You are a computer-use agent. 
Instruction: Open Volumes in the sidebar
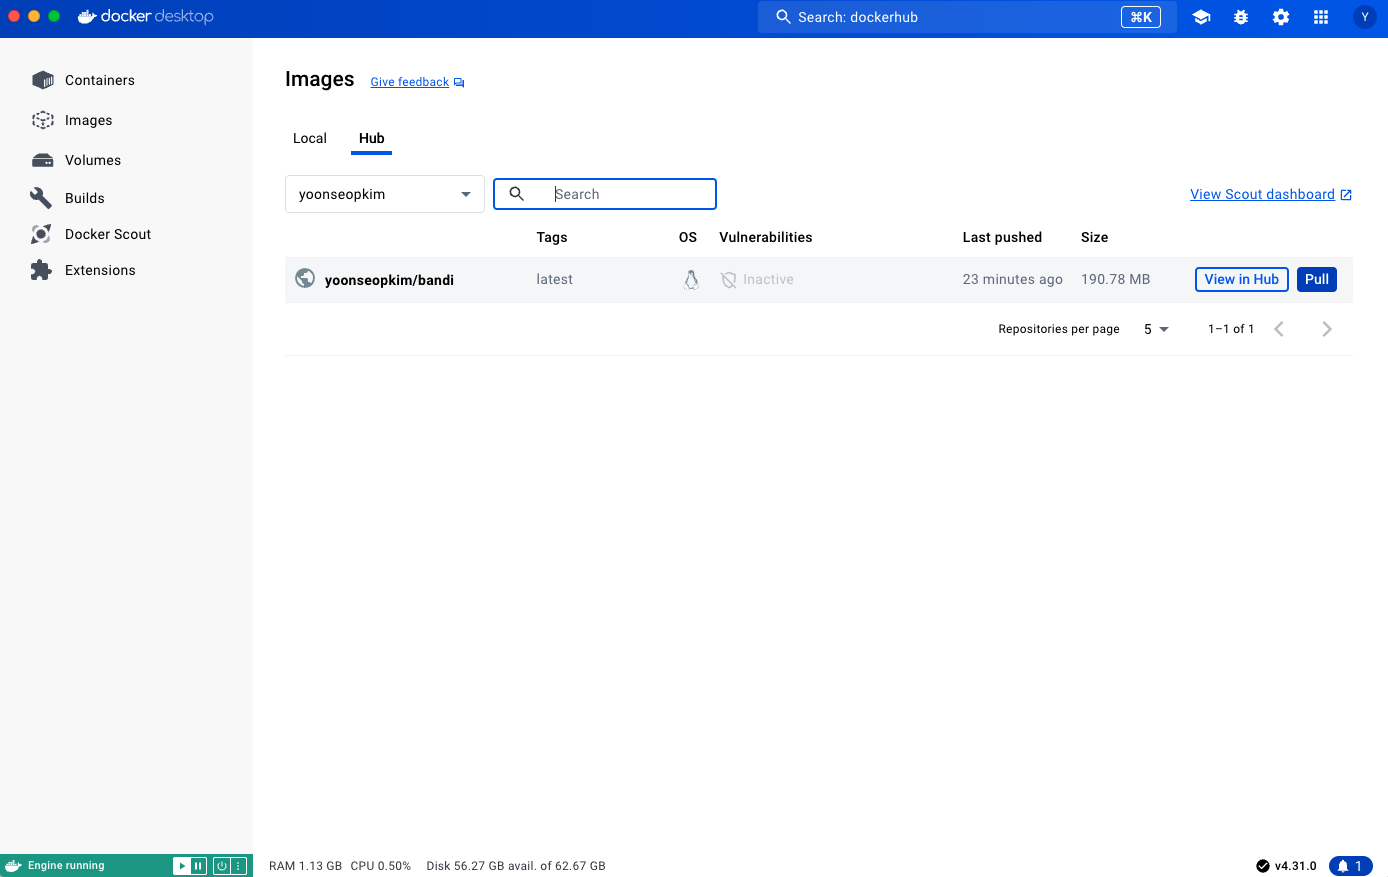click(x=93, y=160)
